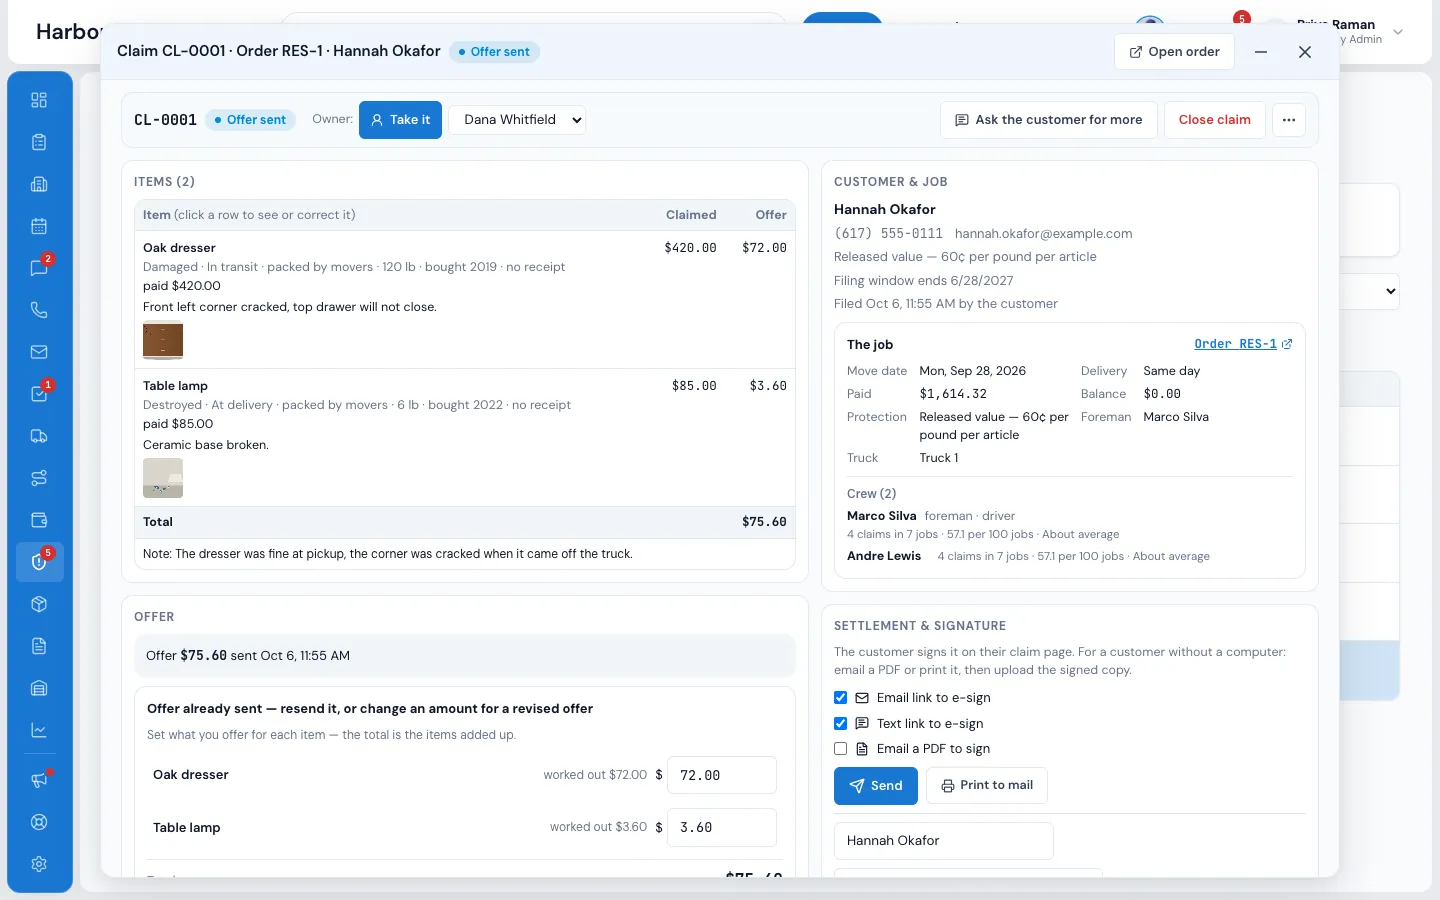
Task: Edit the Oak dresser offer amount field
Action: pos(722,775)
